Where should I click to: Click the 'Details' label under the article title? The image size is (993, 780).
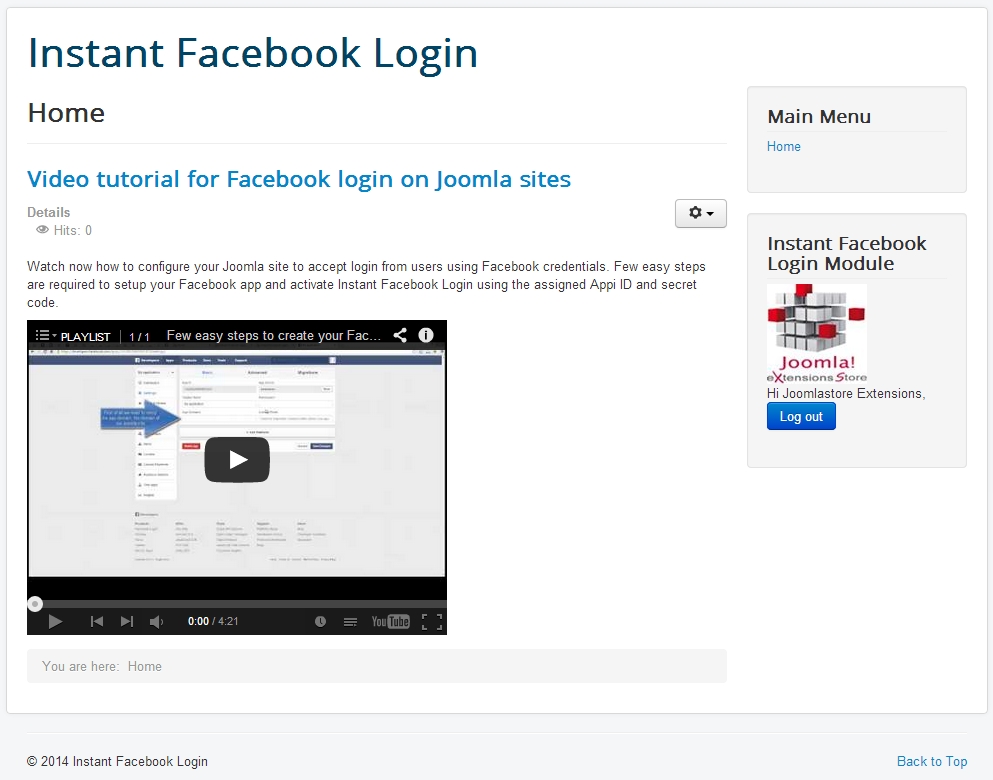pyautogui.click(x=49, y=212)
